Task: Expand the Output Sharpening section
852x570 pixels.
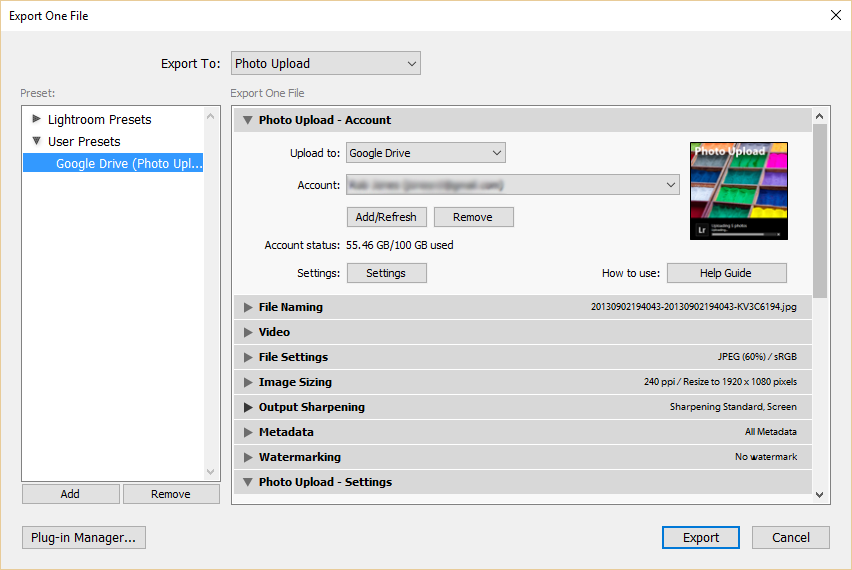Action: point(248,407)
